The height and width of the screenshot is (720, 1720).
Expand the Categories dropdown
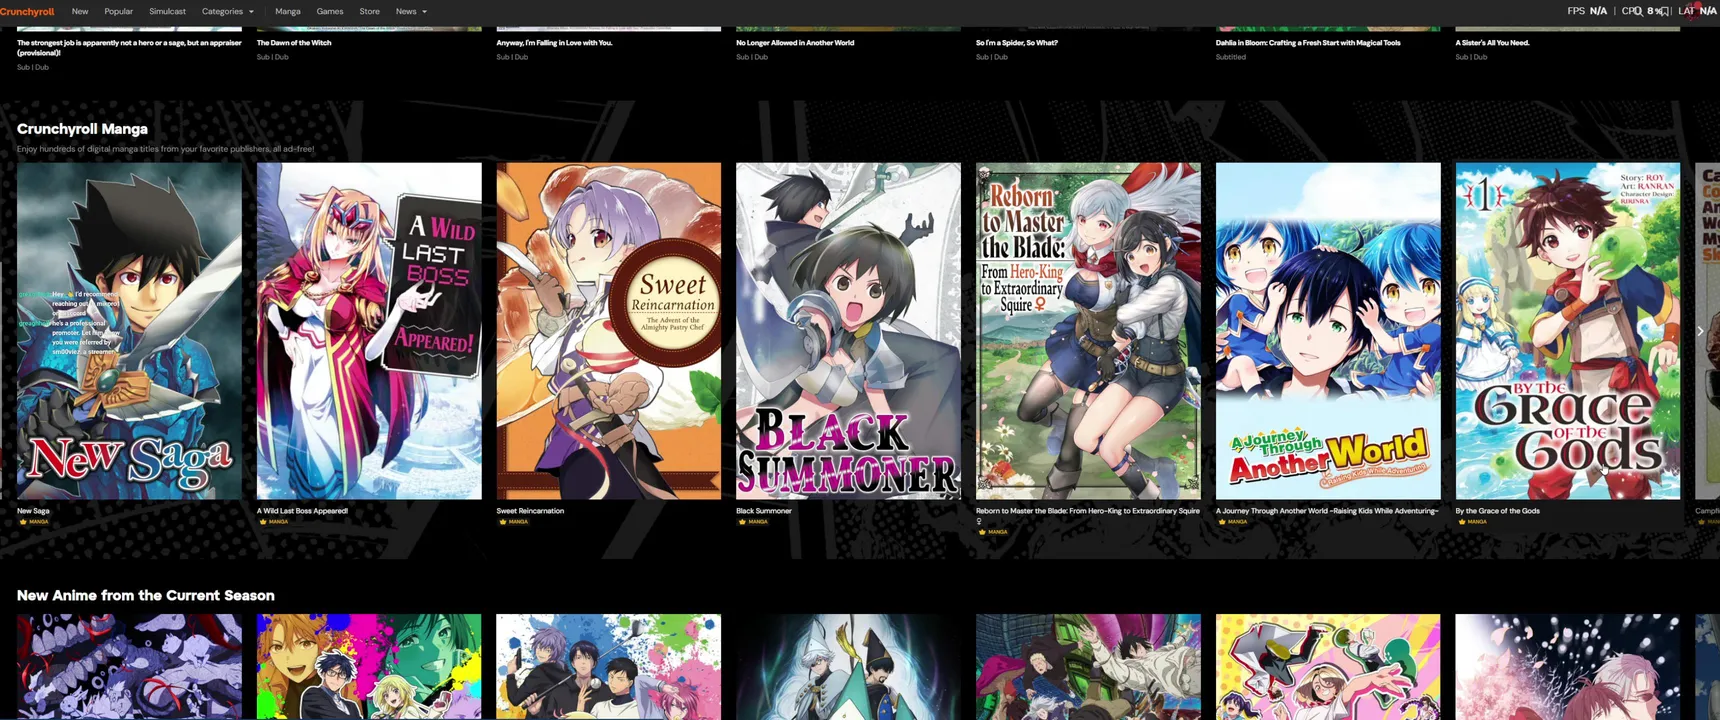click(228, 11)
